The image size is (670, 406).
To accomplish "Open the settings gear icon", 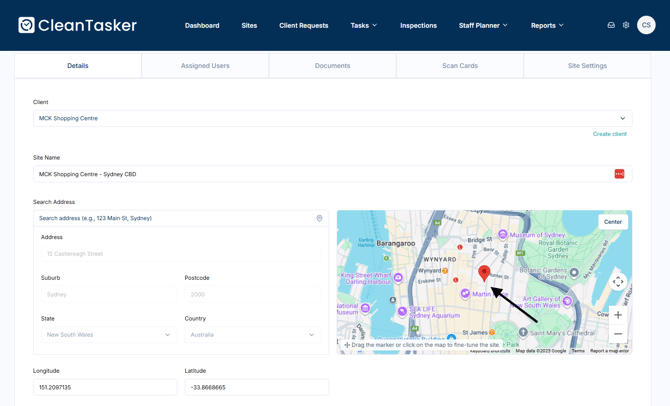I will (626, 25).
